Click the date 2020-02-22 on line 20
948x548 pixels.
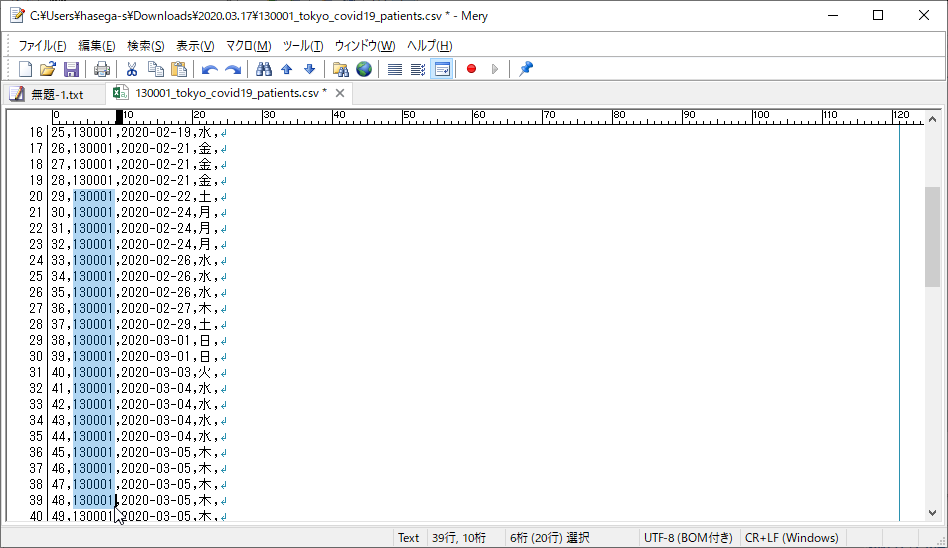coord(156,197)
